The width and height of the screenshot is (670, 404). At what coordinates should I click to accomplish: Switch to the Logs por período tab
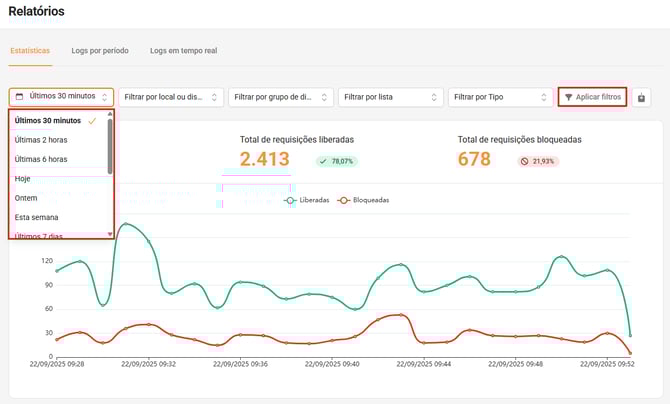100,50
